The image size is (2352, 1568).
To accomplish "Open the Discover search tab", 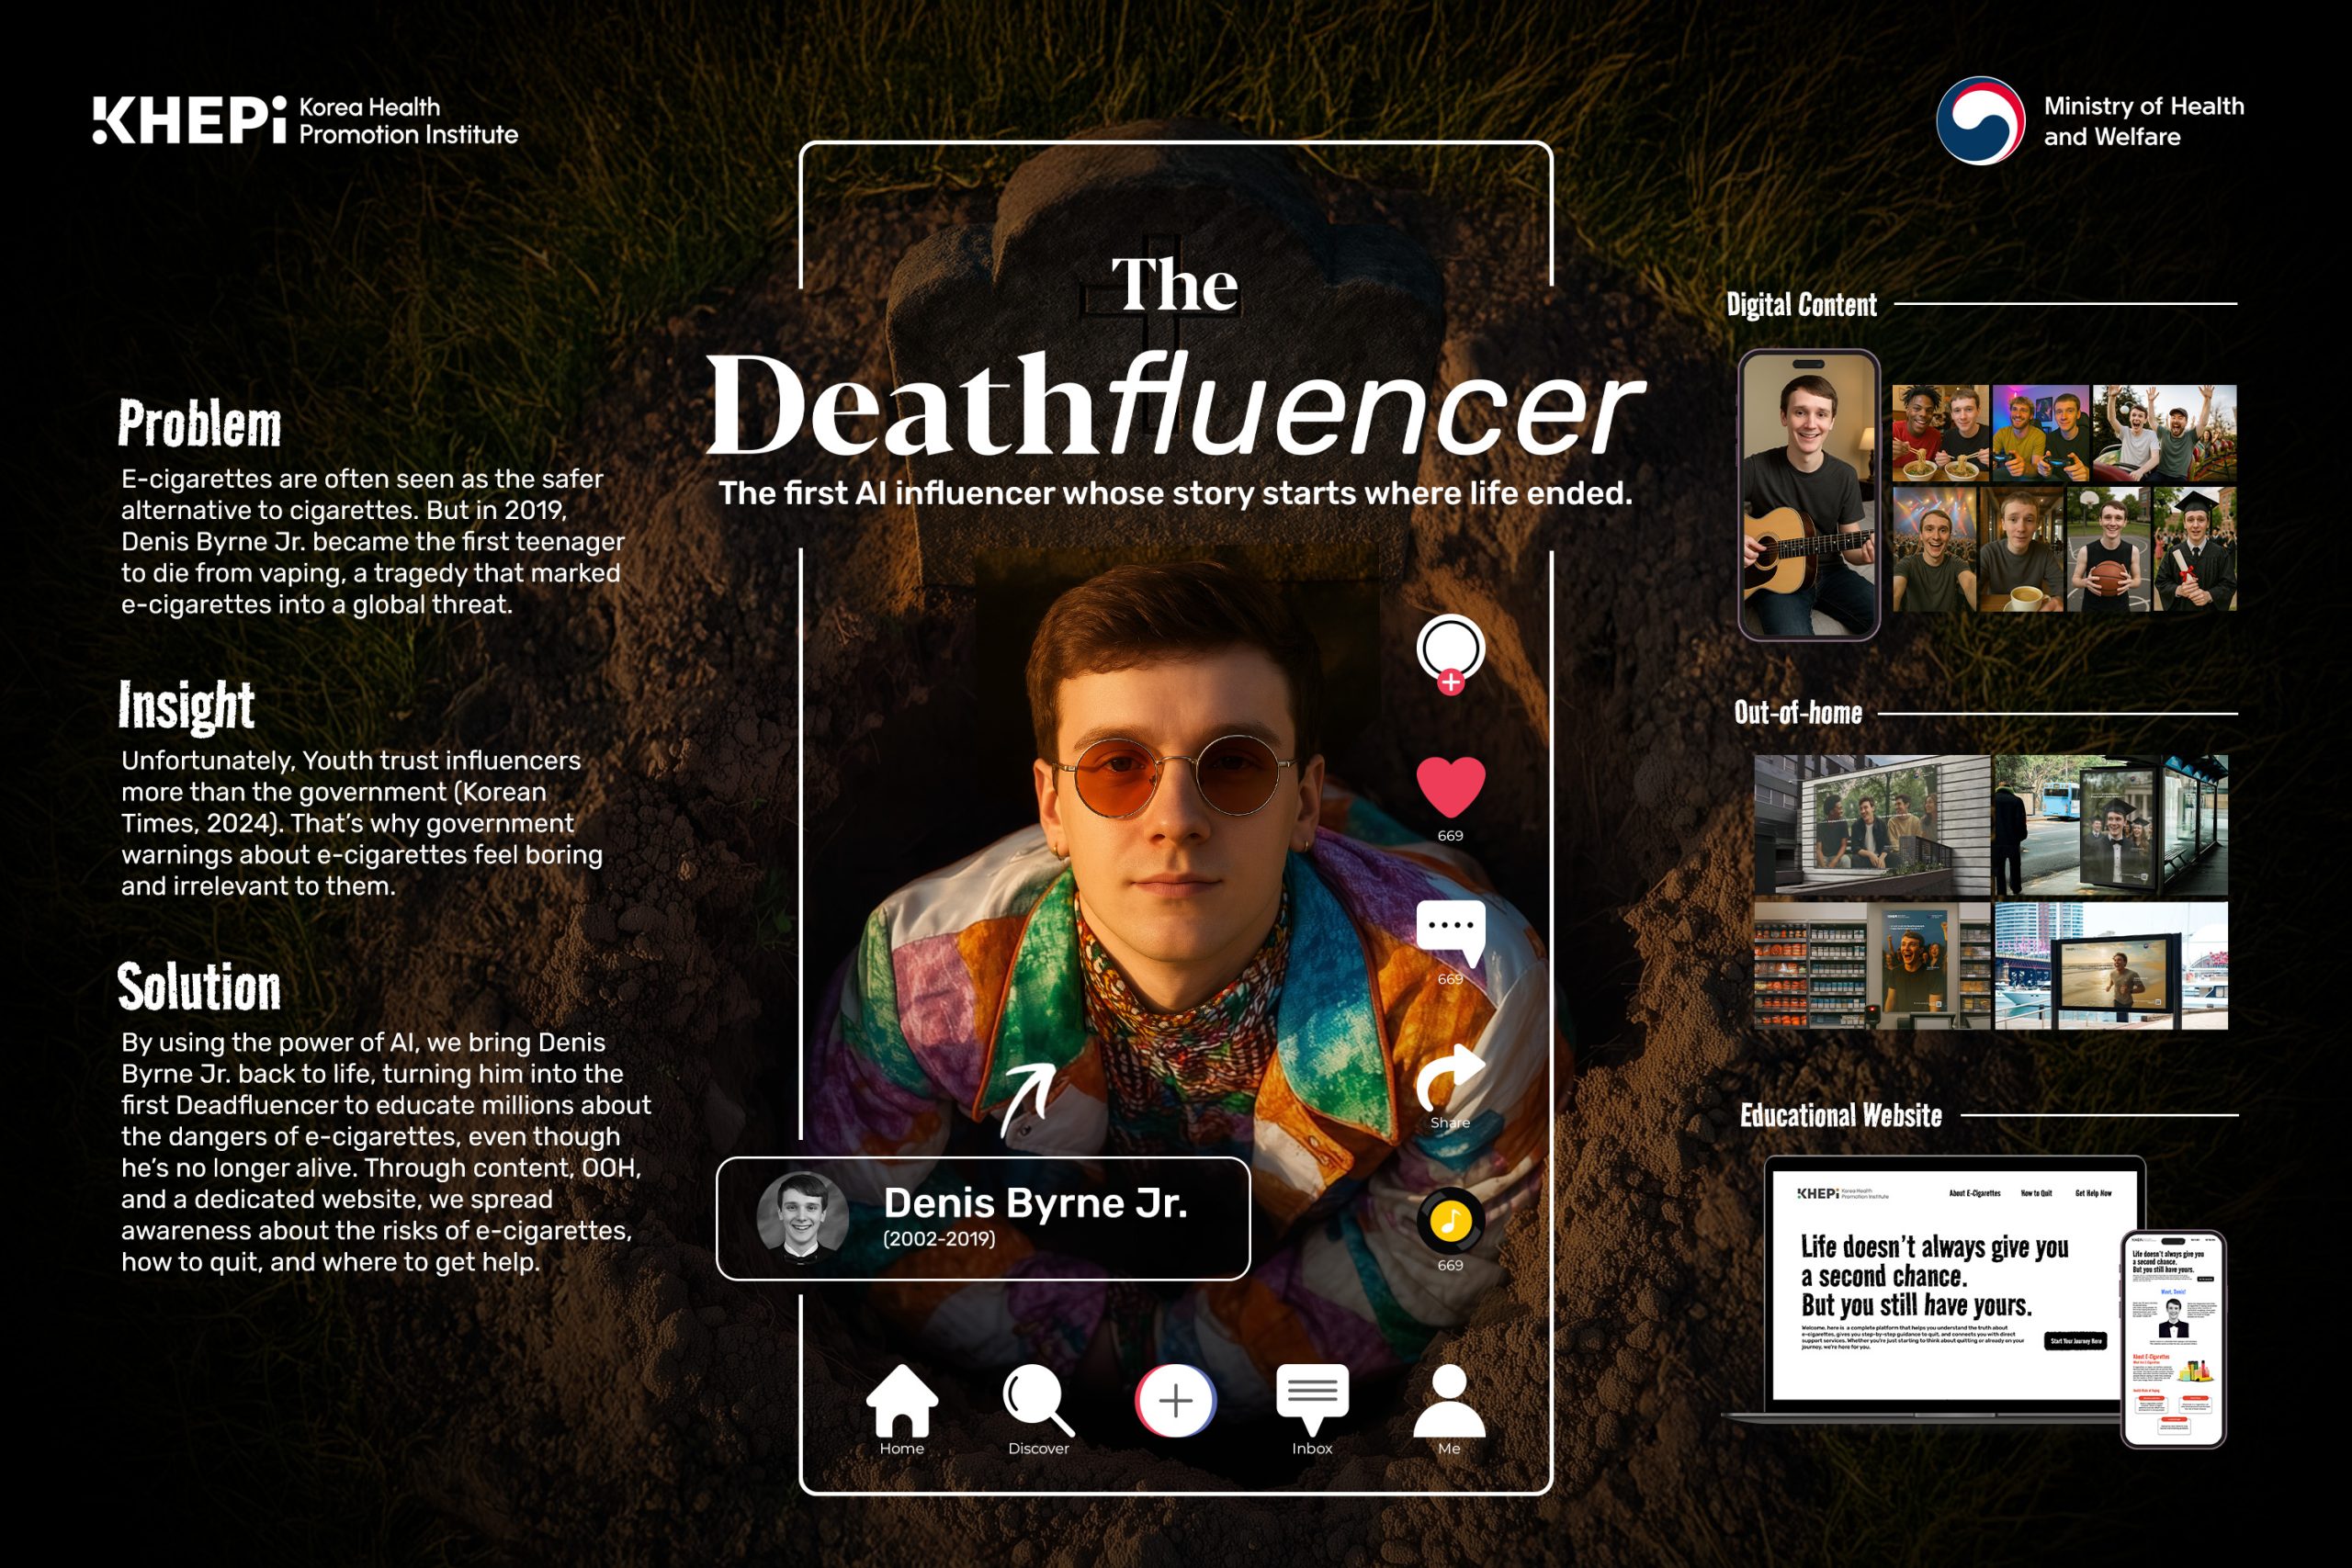I will pyautogui.click(x=1038, y=1400).
